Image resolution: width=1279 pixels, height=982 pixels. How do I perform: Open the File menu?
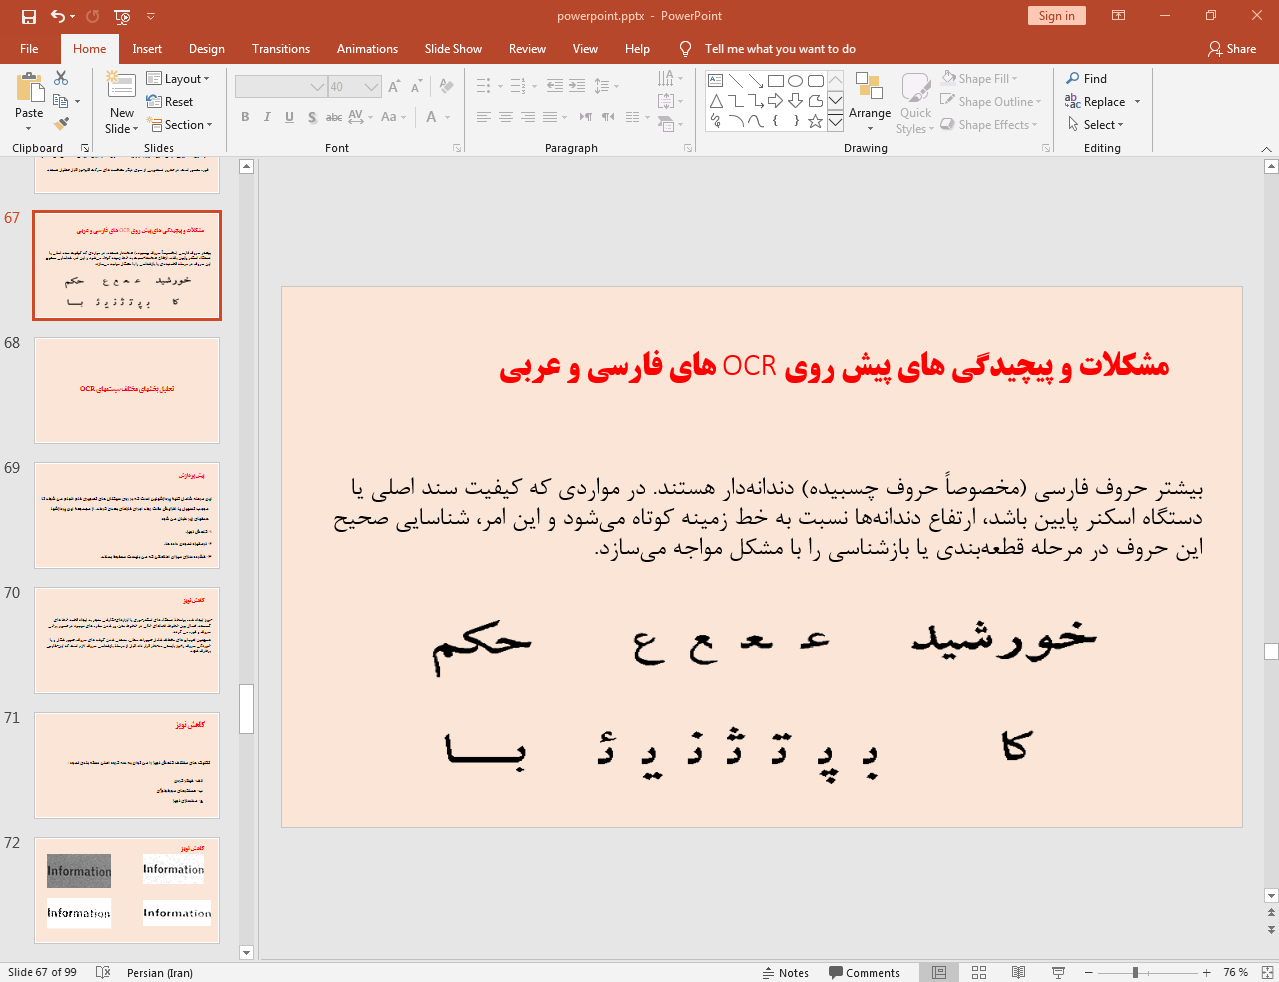point(29,48)
